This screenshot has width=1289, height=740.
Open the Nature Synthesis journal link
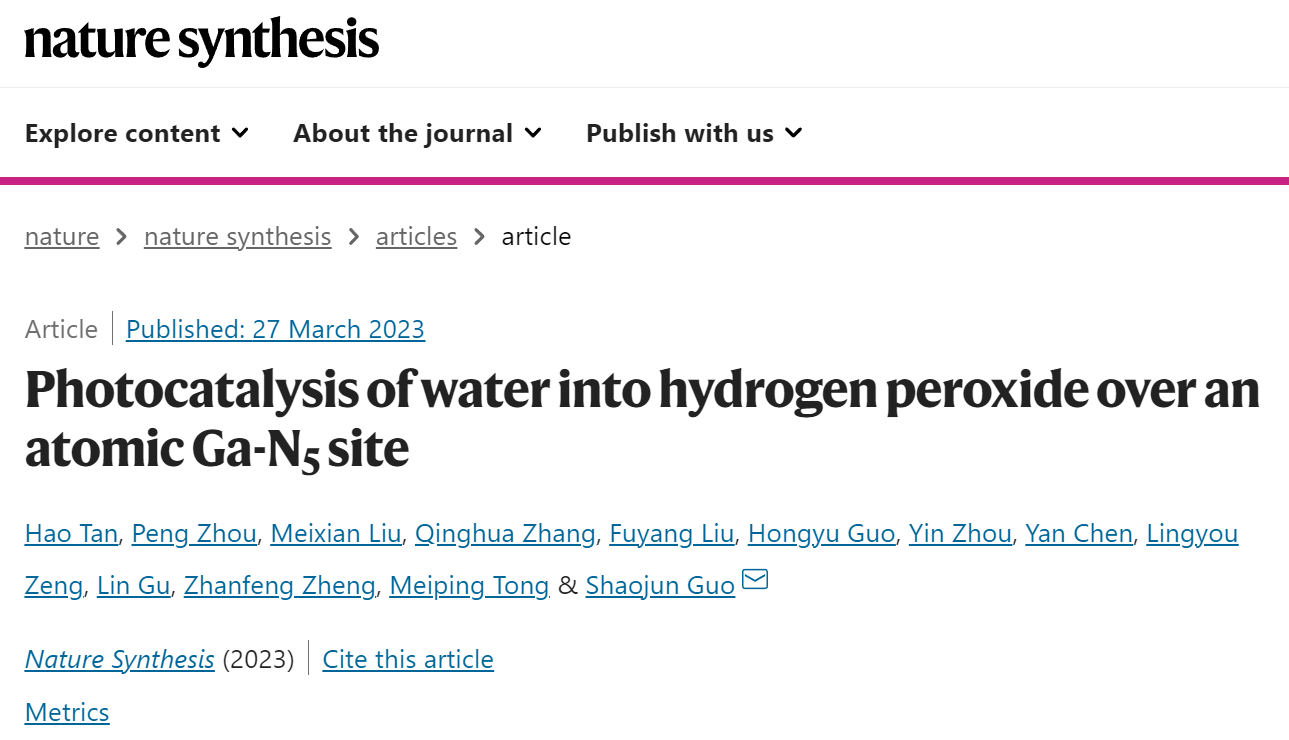click(x=120, y=660)
